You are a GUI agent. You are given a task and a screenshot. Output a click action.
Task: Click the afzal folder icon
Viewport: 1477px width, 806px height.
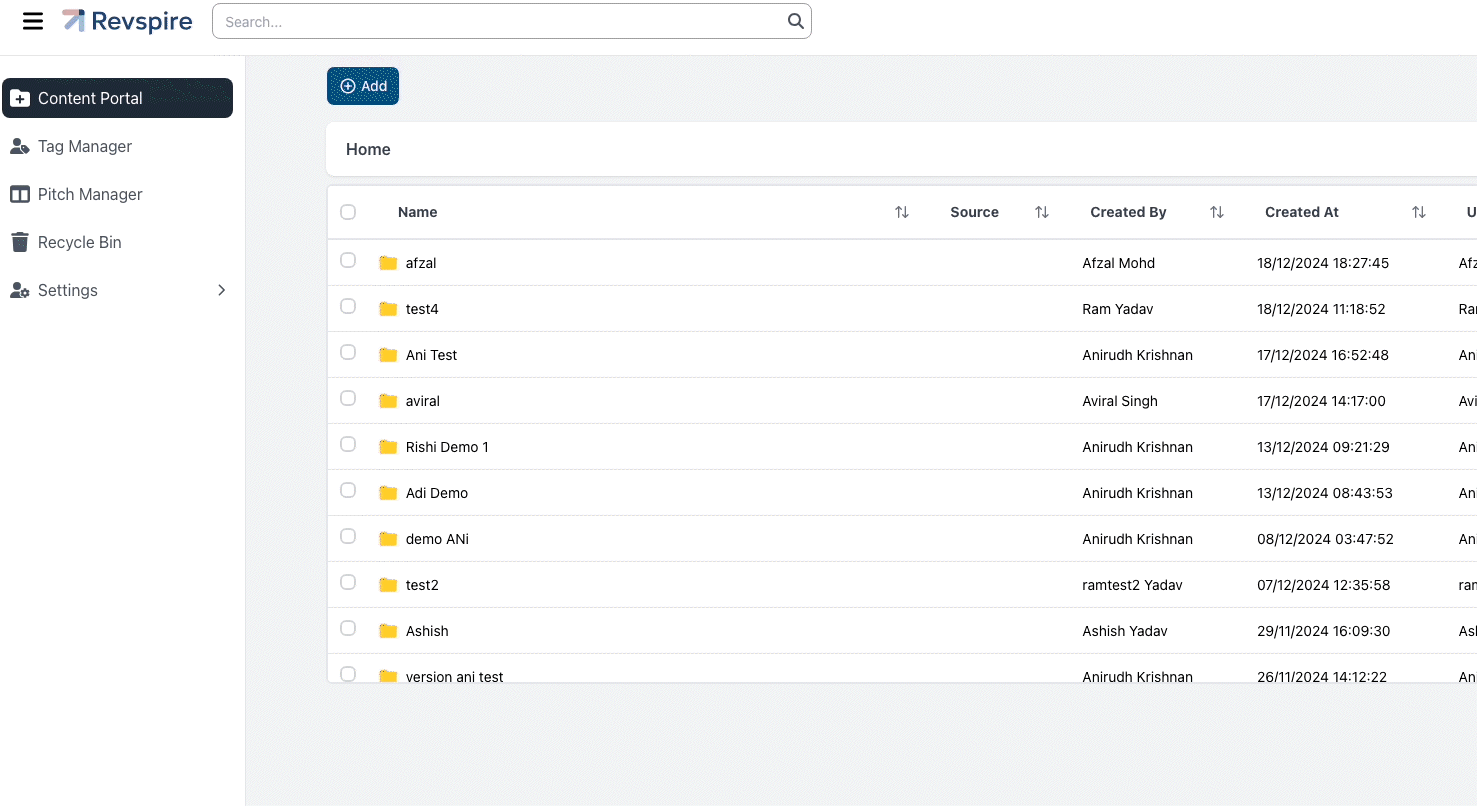(388, 263)
